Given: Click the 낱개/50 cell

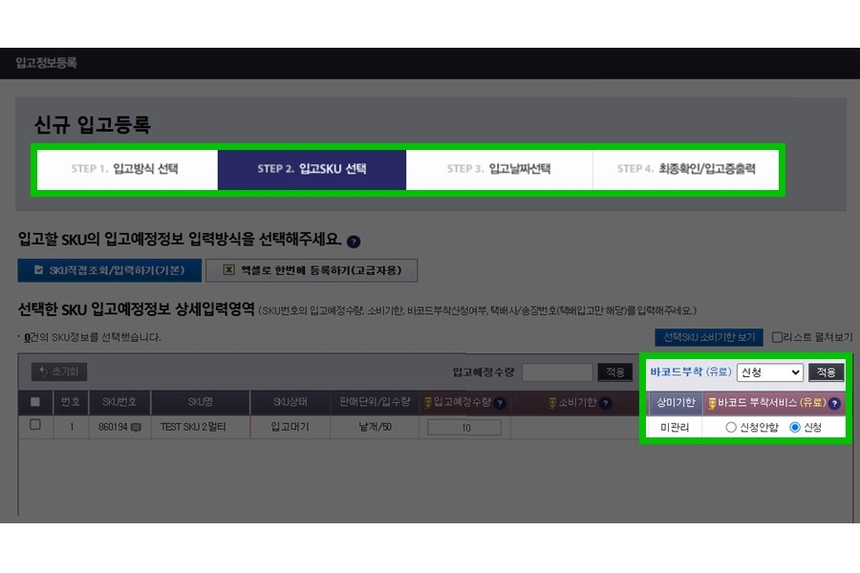Looking at the screenshot, I should (x=375, y=427).
